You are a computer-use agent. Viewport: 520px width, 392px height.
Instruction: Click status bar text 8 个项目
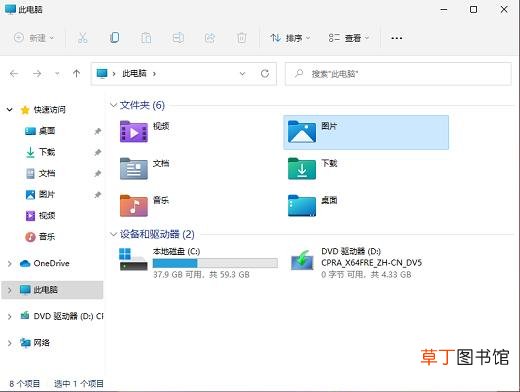pyautogui.click(x=24, y=384)
